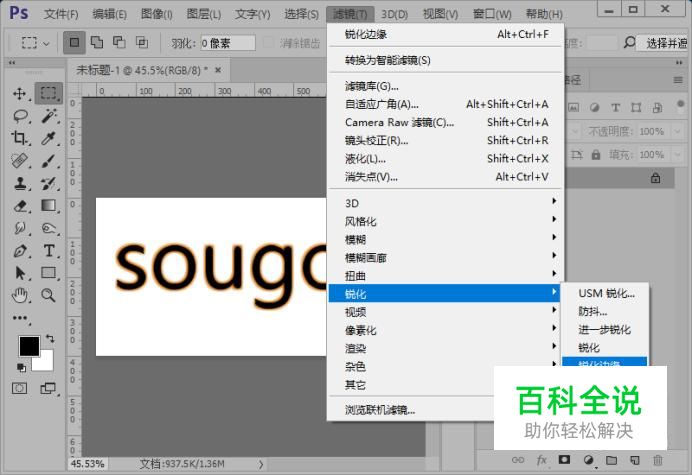
Task: Open the 选择(S) menu
Action: (301, 14)
